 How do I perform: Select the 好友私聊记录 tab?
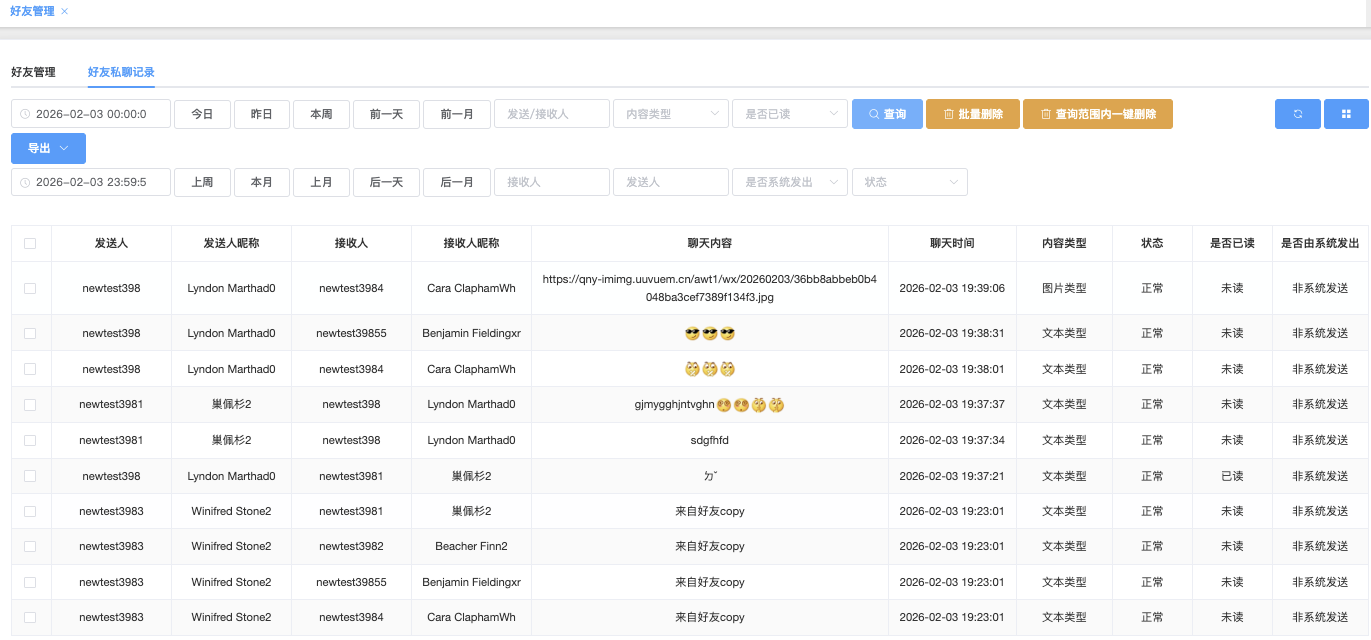(x=121, y=72)
